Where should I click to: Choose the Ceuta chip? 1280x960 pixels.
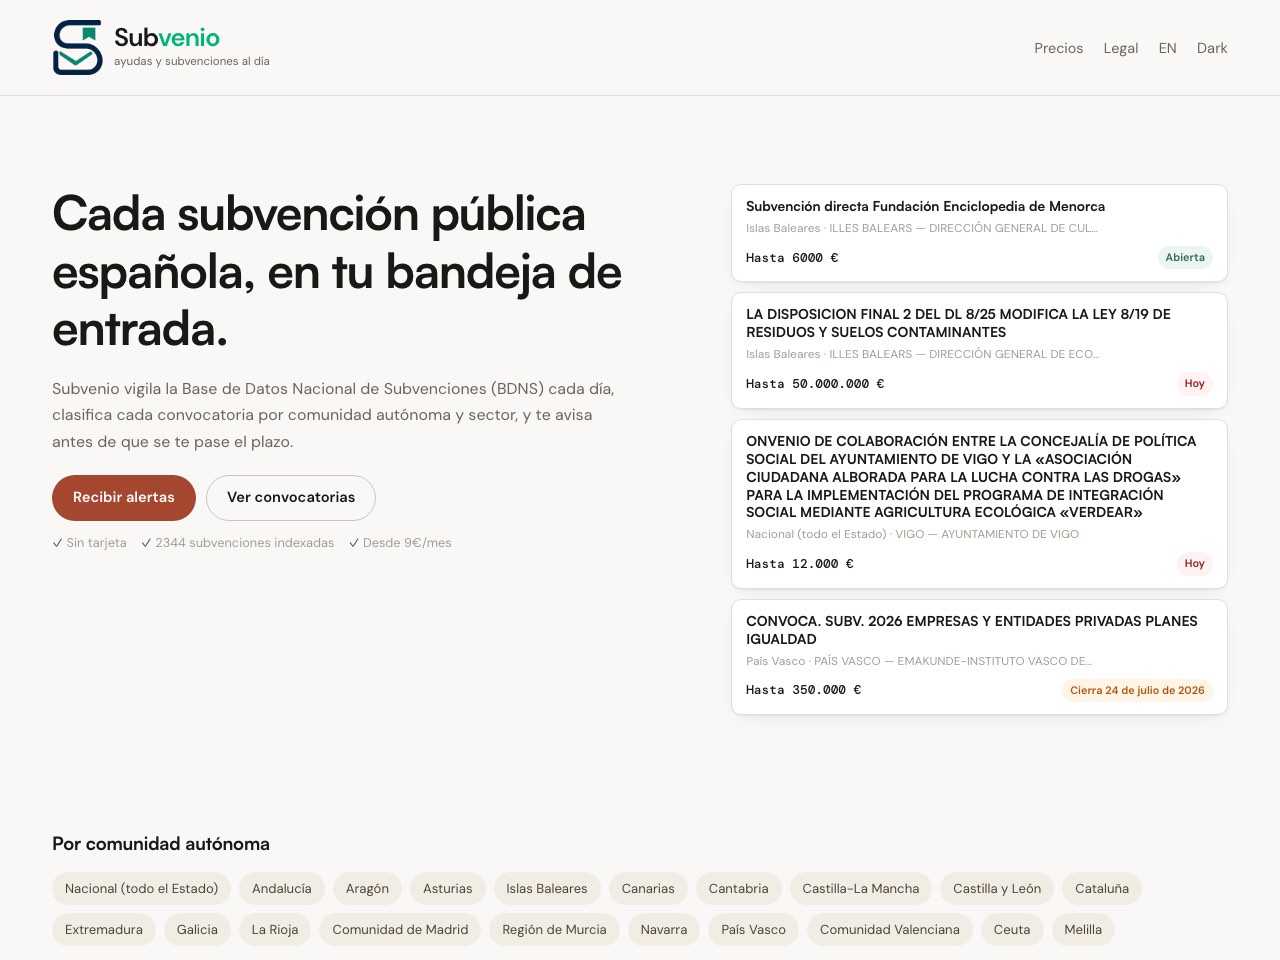point(1012,930)
